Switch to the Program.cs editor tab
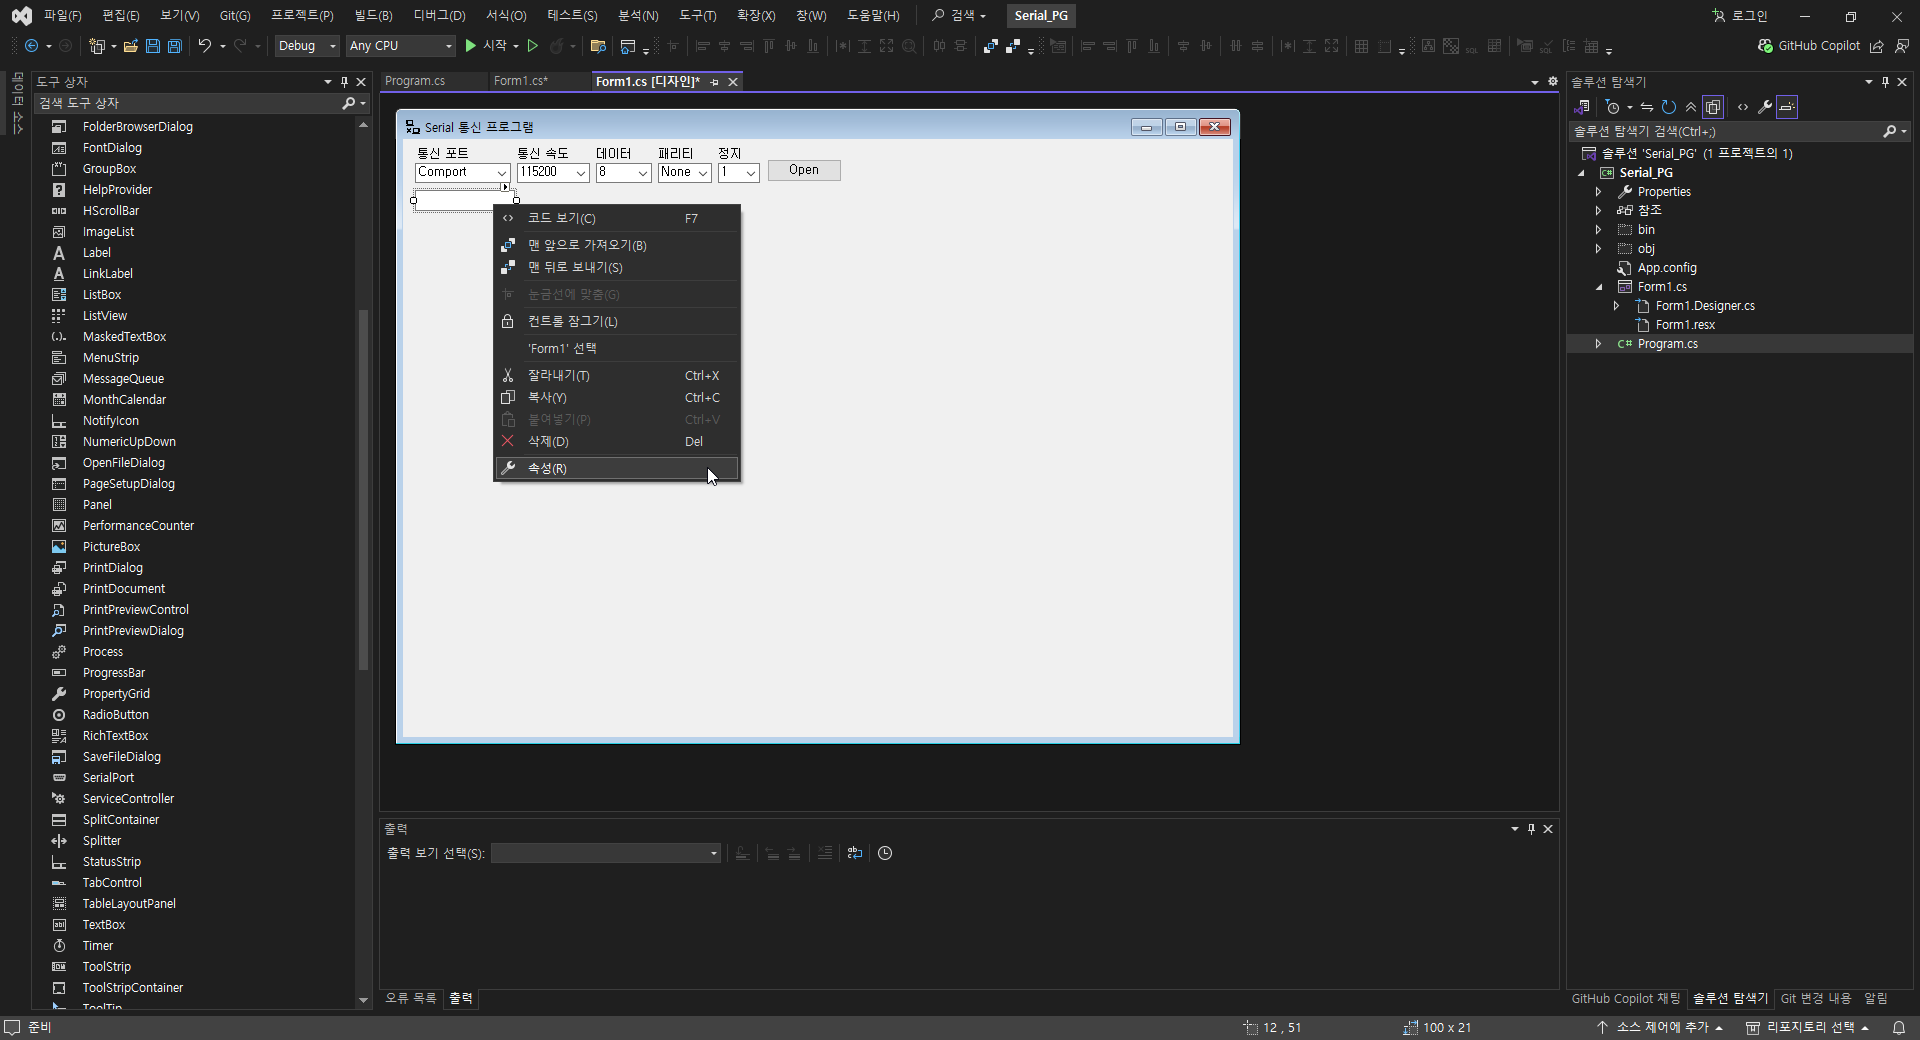The width and height of the screenshot is (1920, 1040). click(415, 81)
